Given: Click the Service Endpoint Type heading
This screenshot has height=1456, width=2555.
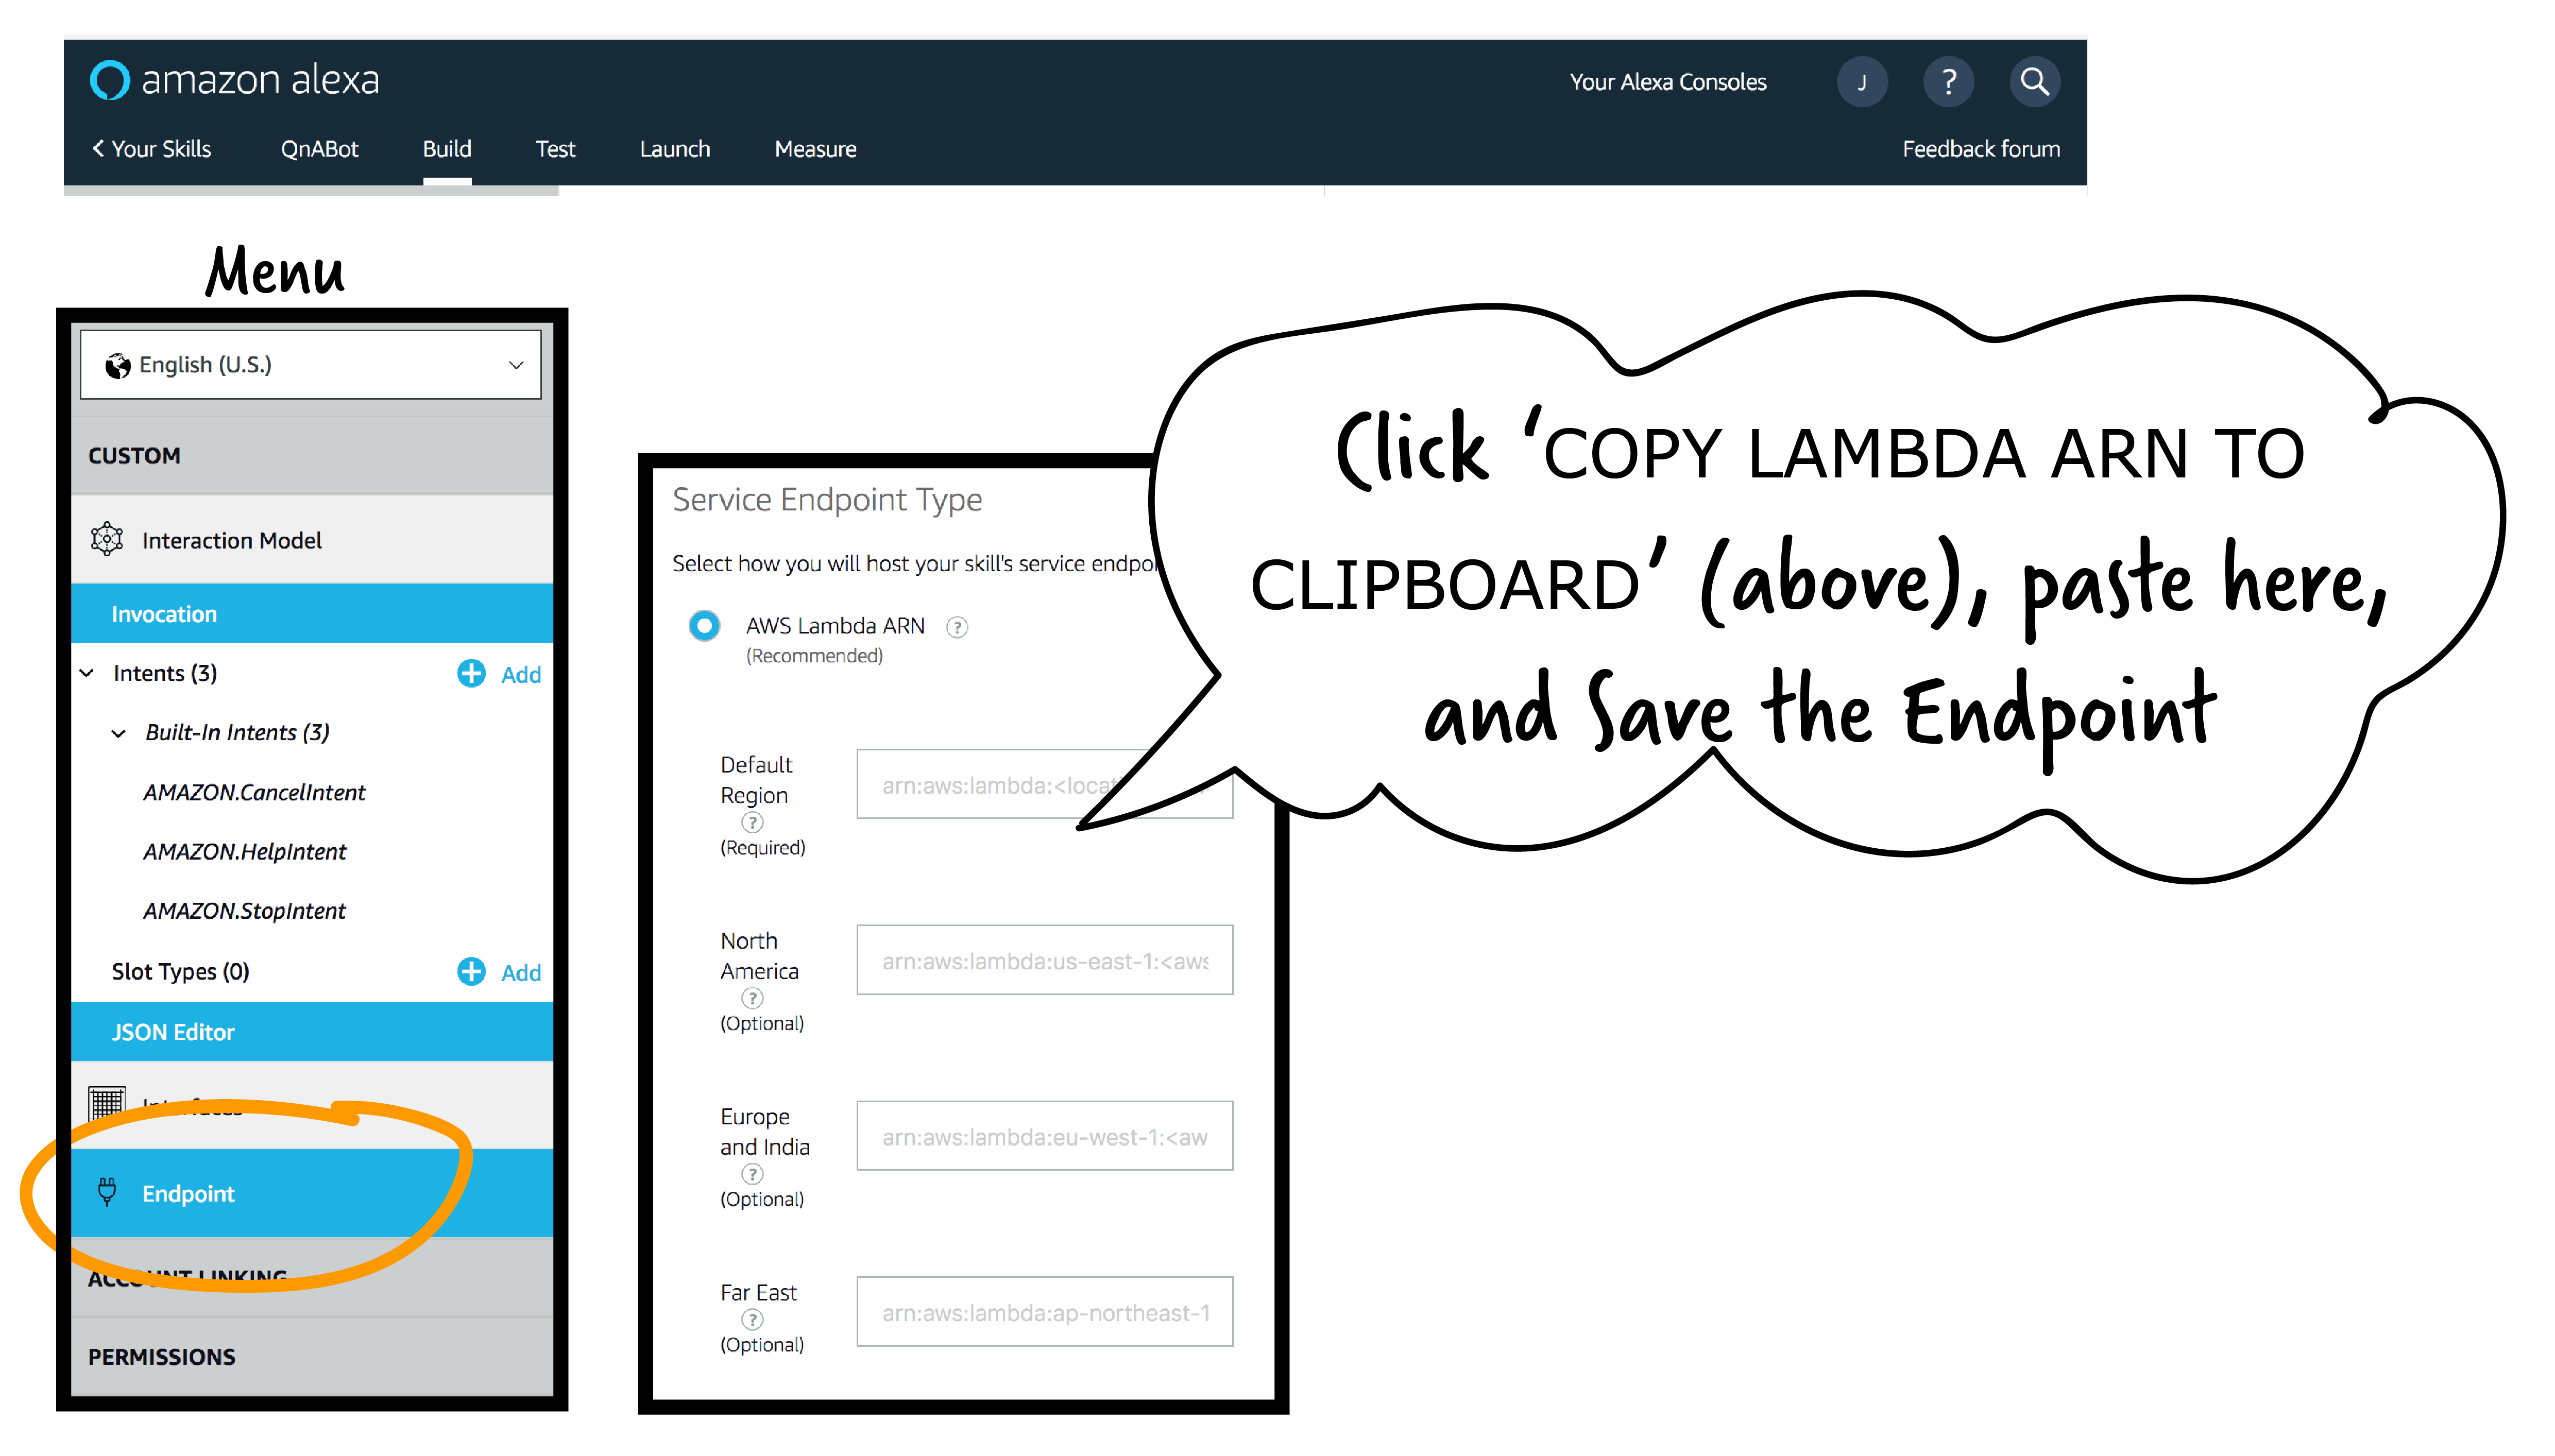Looking at the screenshot, I should tap(827, 499).
